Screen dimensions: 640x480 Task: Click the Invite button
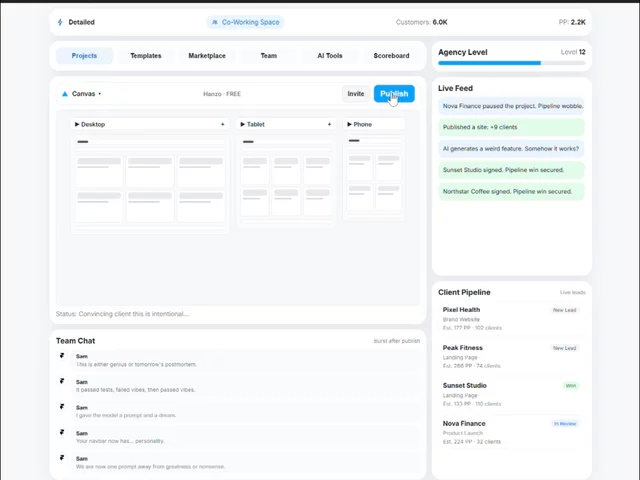[x=356, y=94]
